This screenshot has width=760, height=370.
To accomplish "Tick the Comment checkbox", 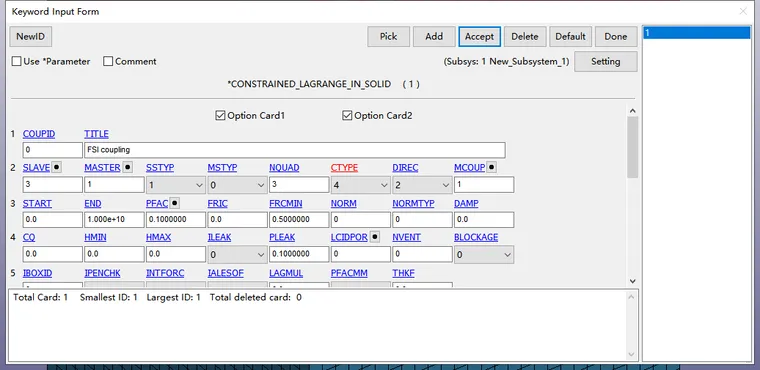I will [108, 62].
